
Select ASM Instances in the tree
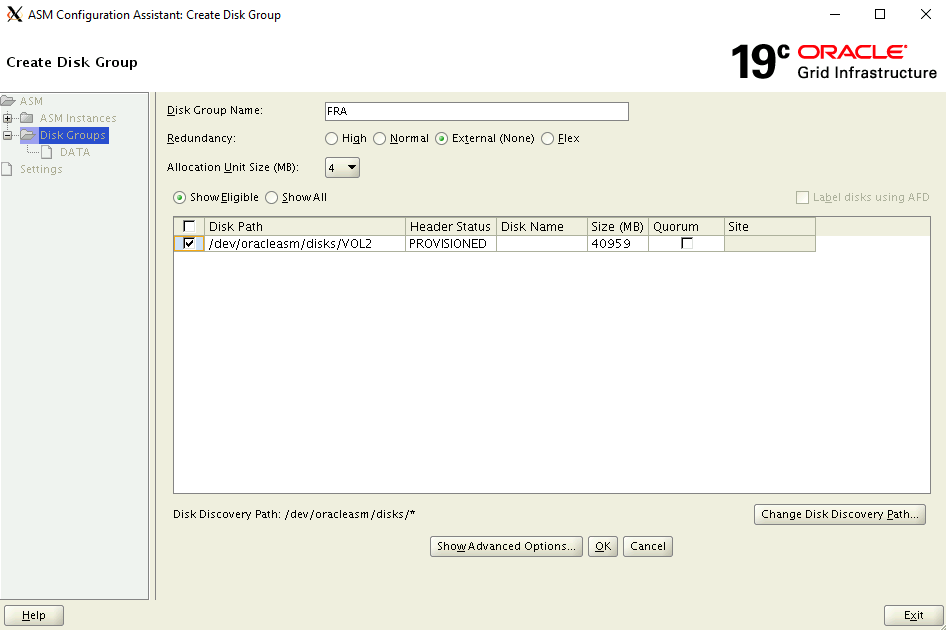(78, 118)
